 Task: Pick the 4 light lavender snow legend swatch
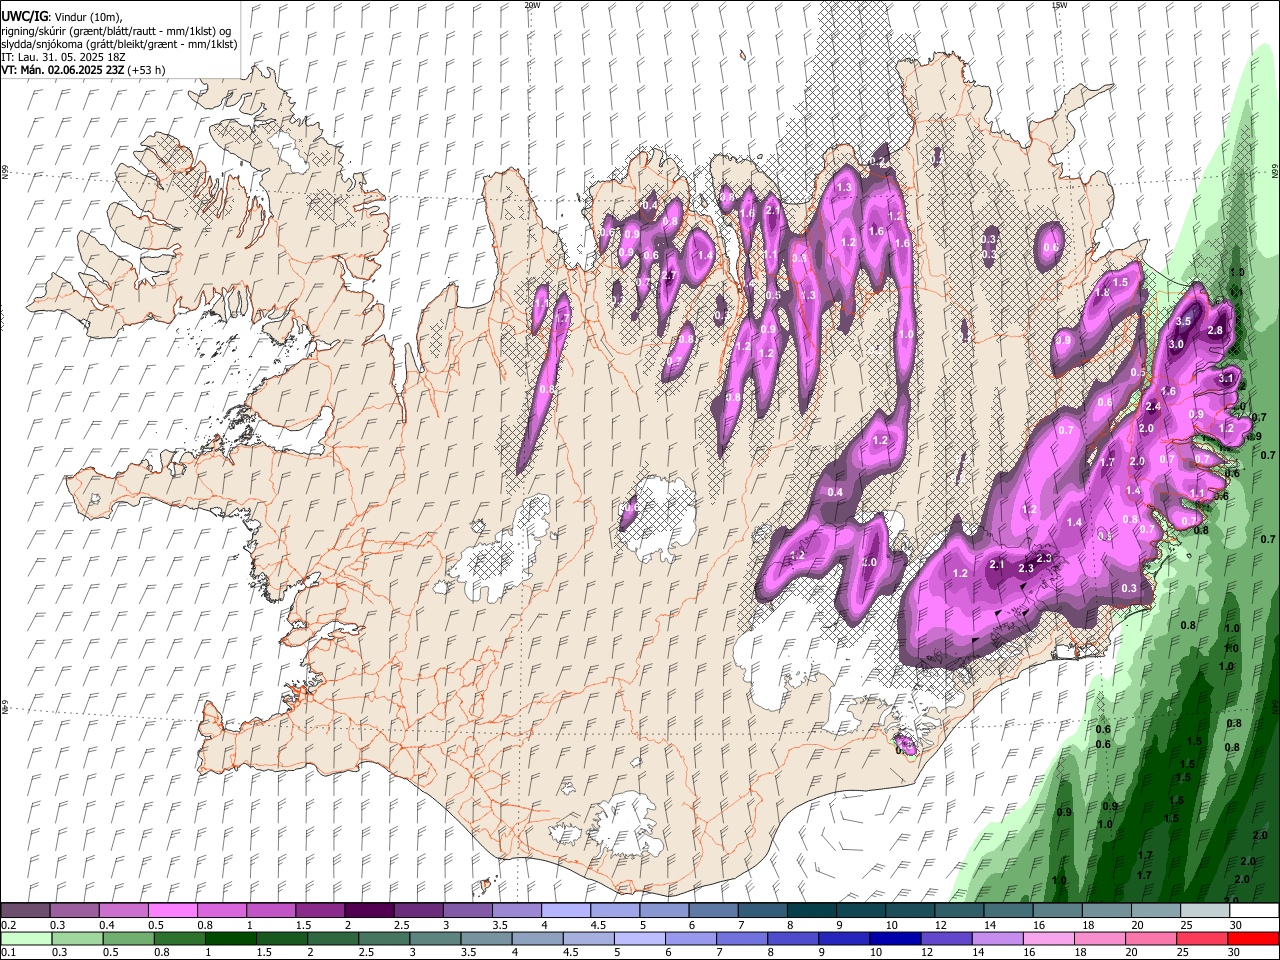pos(564,911)
